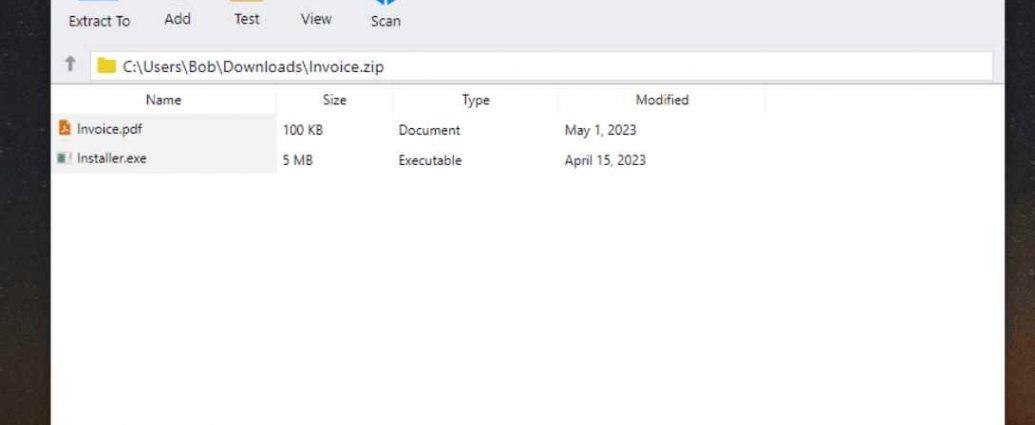Viewport: 1035px width, 425px height.
Task: Click the Test toolbar button
Action: click(x=246, y=15)
